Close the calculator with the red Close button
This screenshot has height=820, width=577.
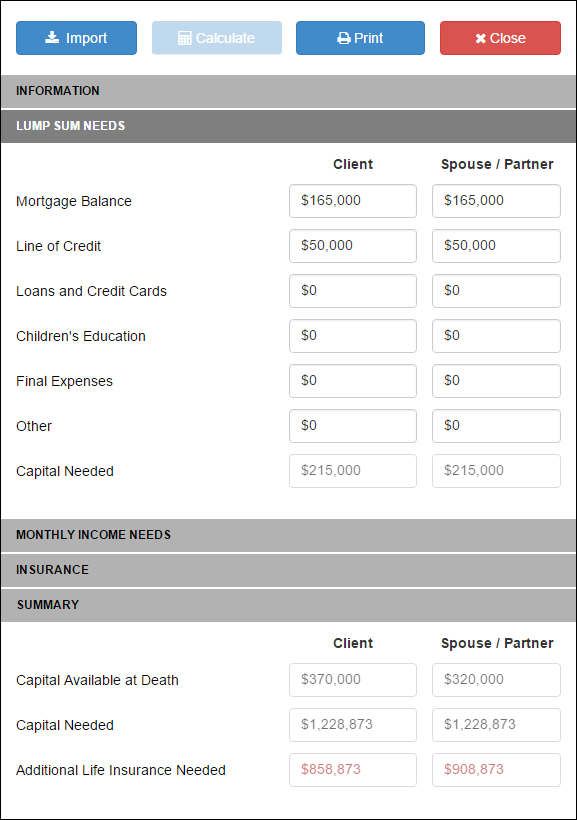tap(500, 38)
